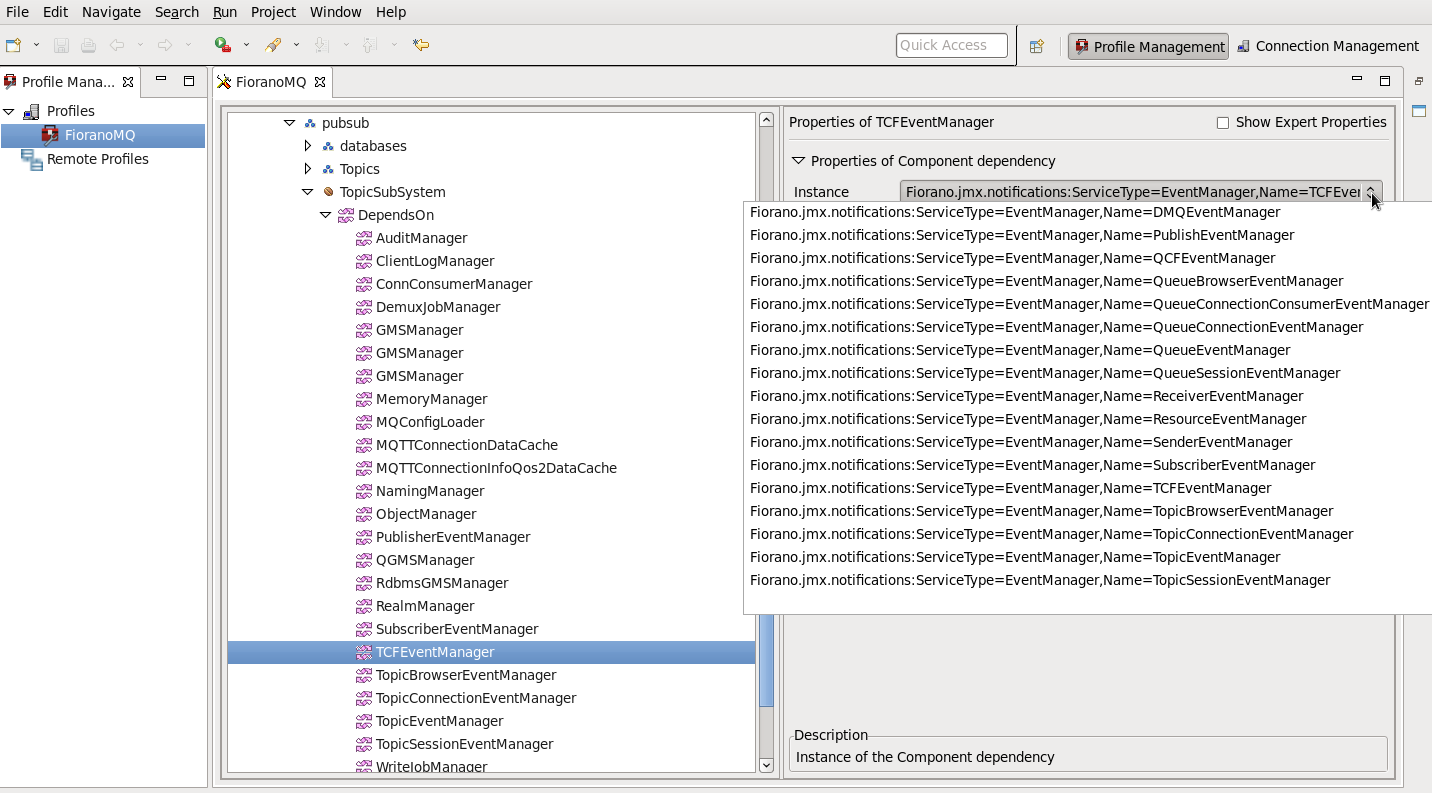
Task: Click the icon beside NamingManager
Action: point(364,491)
